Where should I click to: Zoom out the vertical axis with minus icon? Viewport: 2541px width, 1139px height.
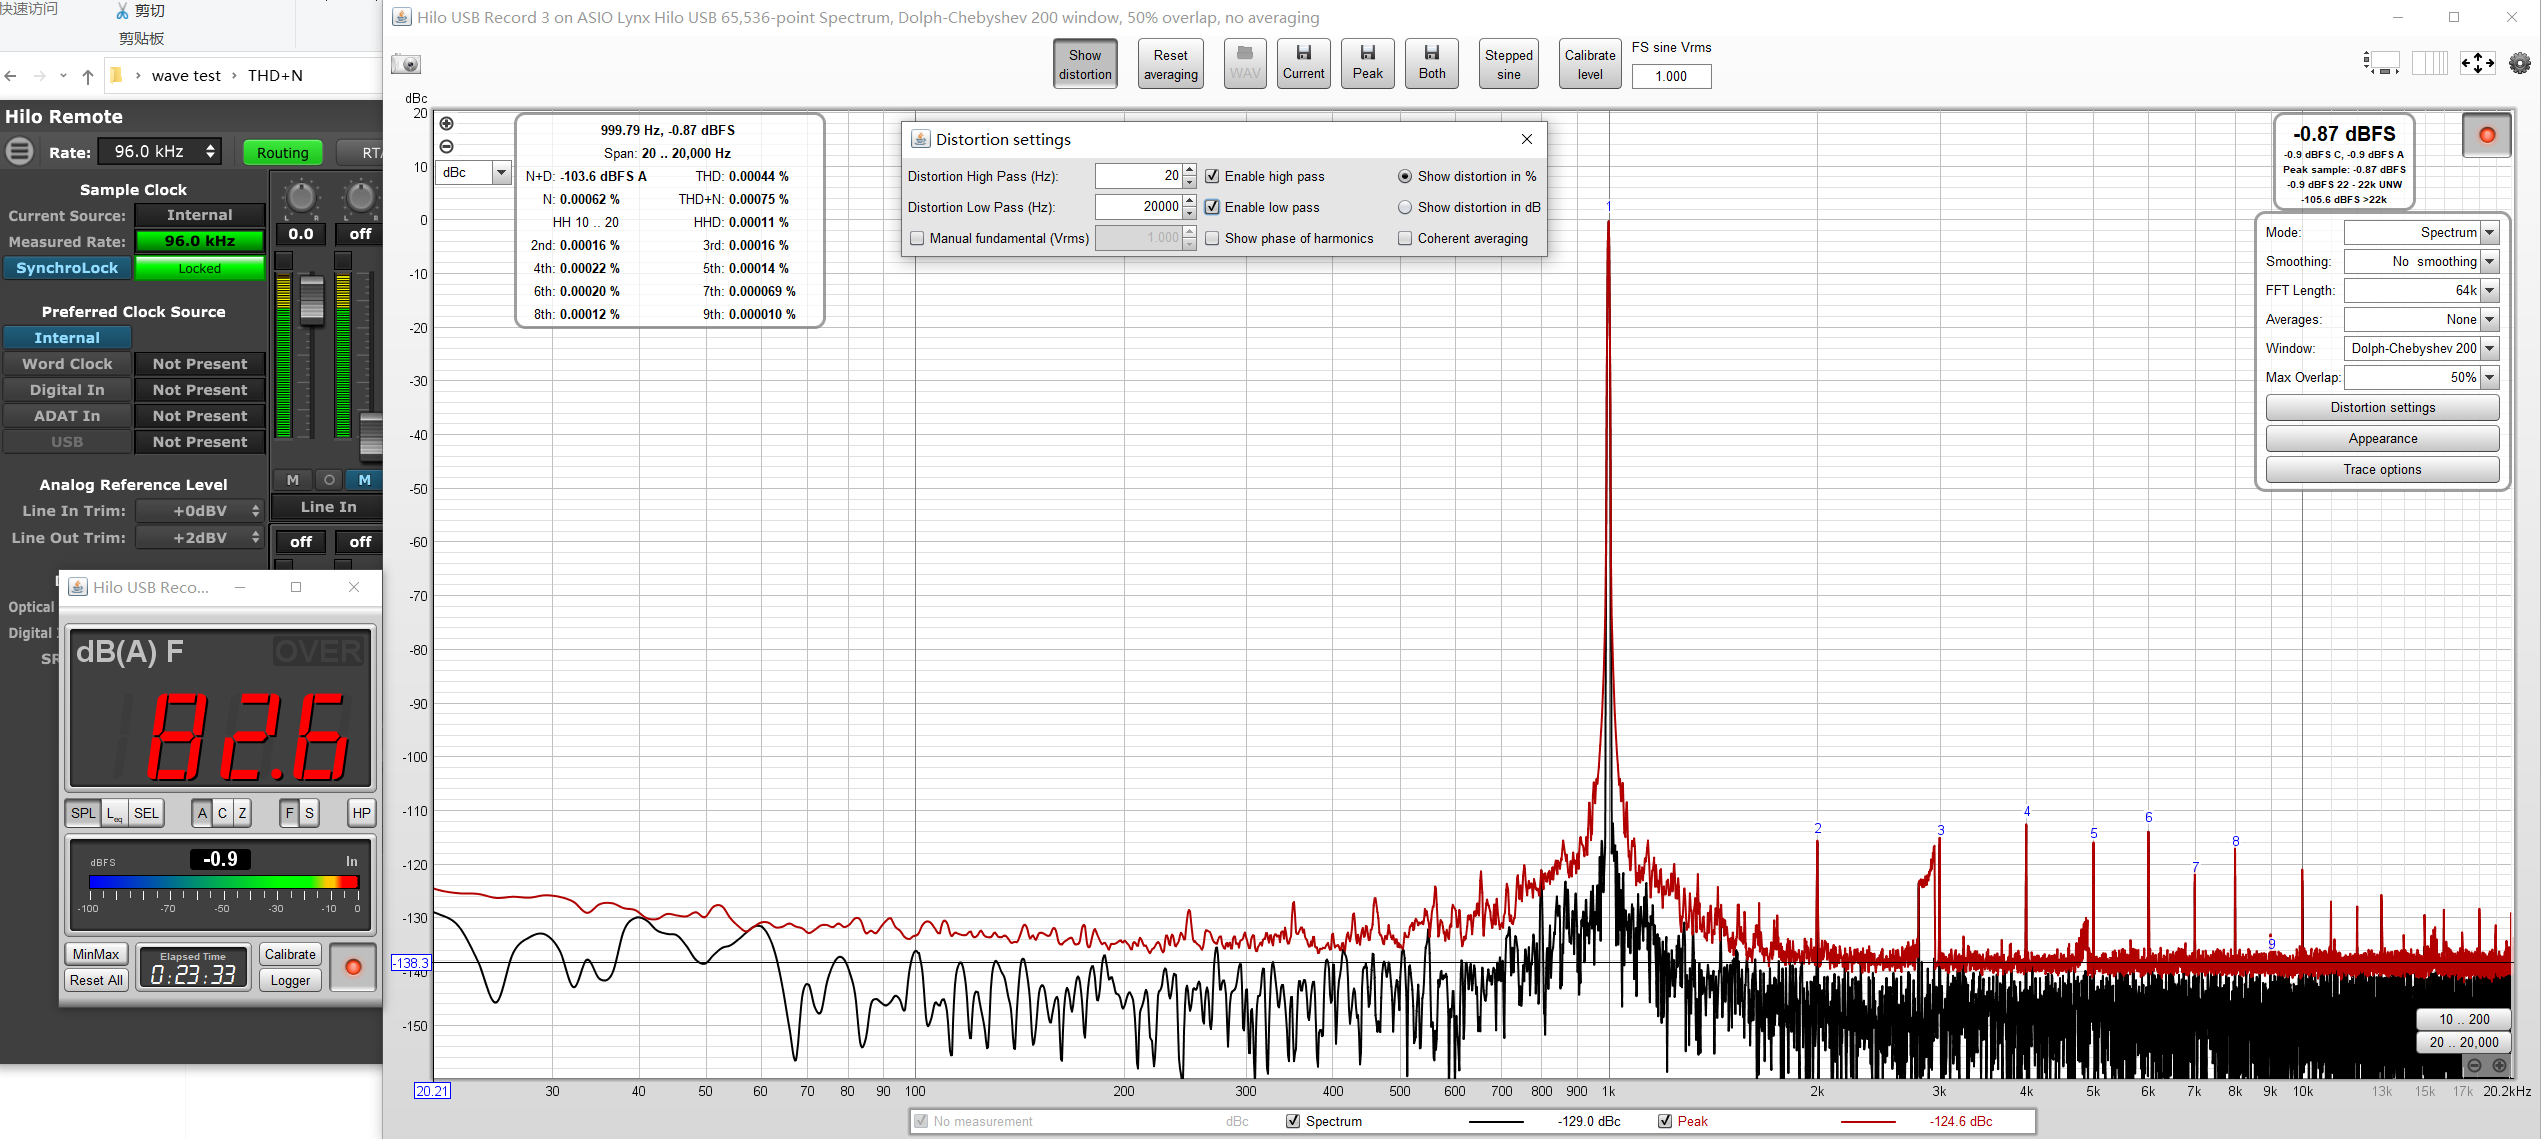tap(447, 147)
